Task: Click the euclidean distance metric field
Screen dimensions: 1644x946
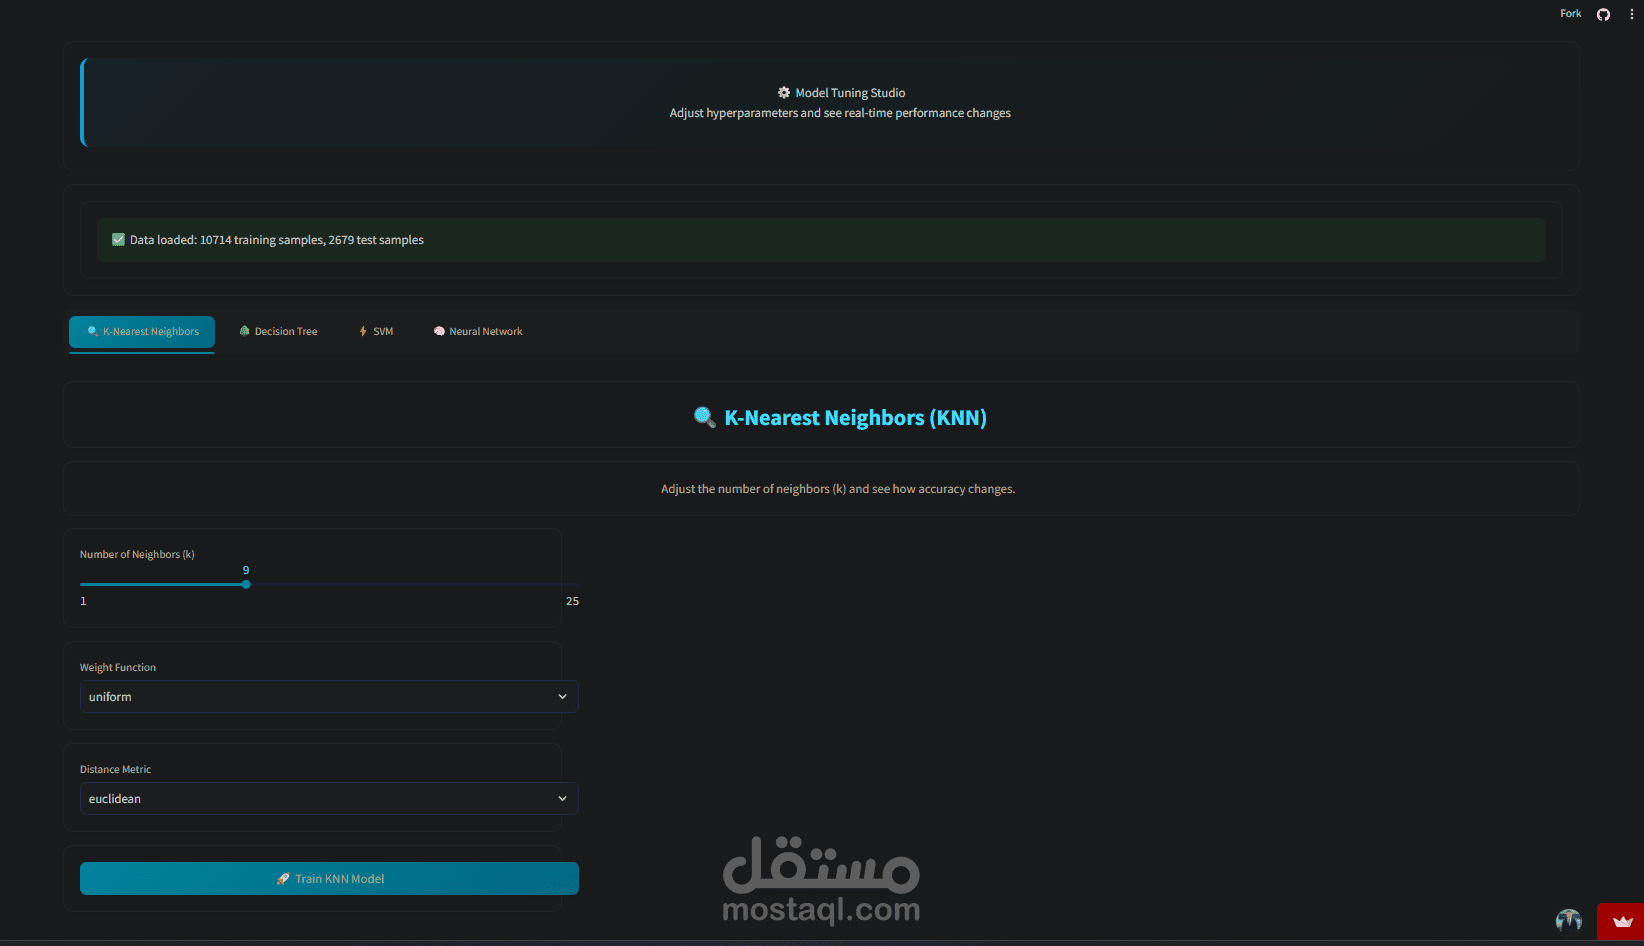Action: (329, 799)
